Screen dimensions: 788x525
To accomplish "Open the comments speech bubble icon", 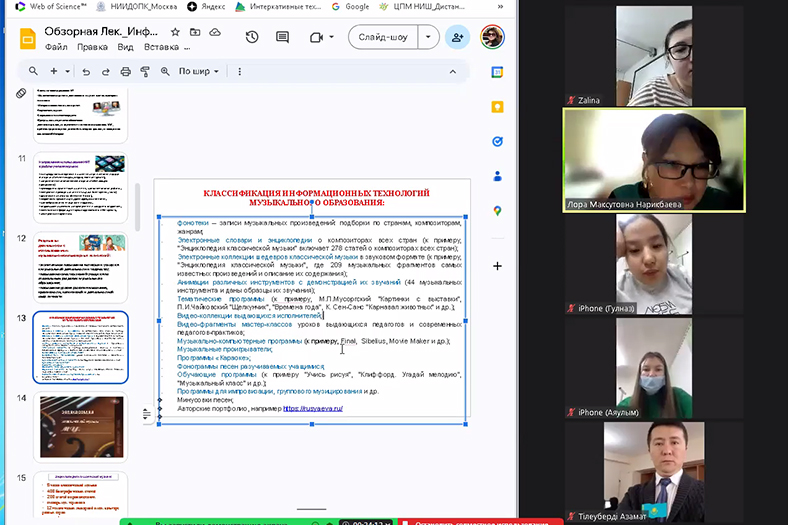I will pos(283,37).
